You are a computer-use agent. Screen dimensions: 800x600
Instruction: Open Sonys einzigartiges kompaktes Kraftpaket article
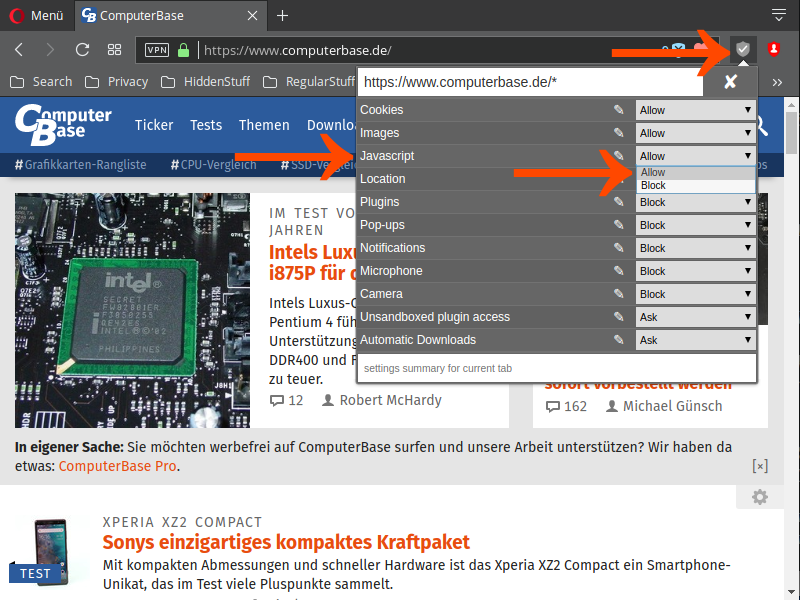[286, 542]
